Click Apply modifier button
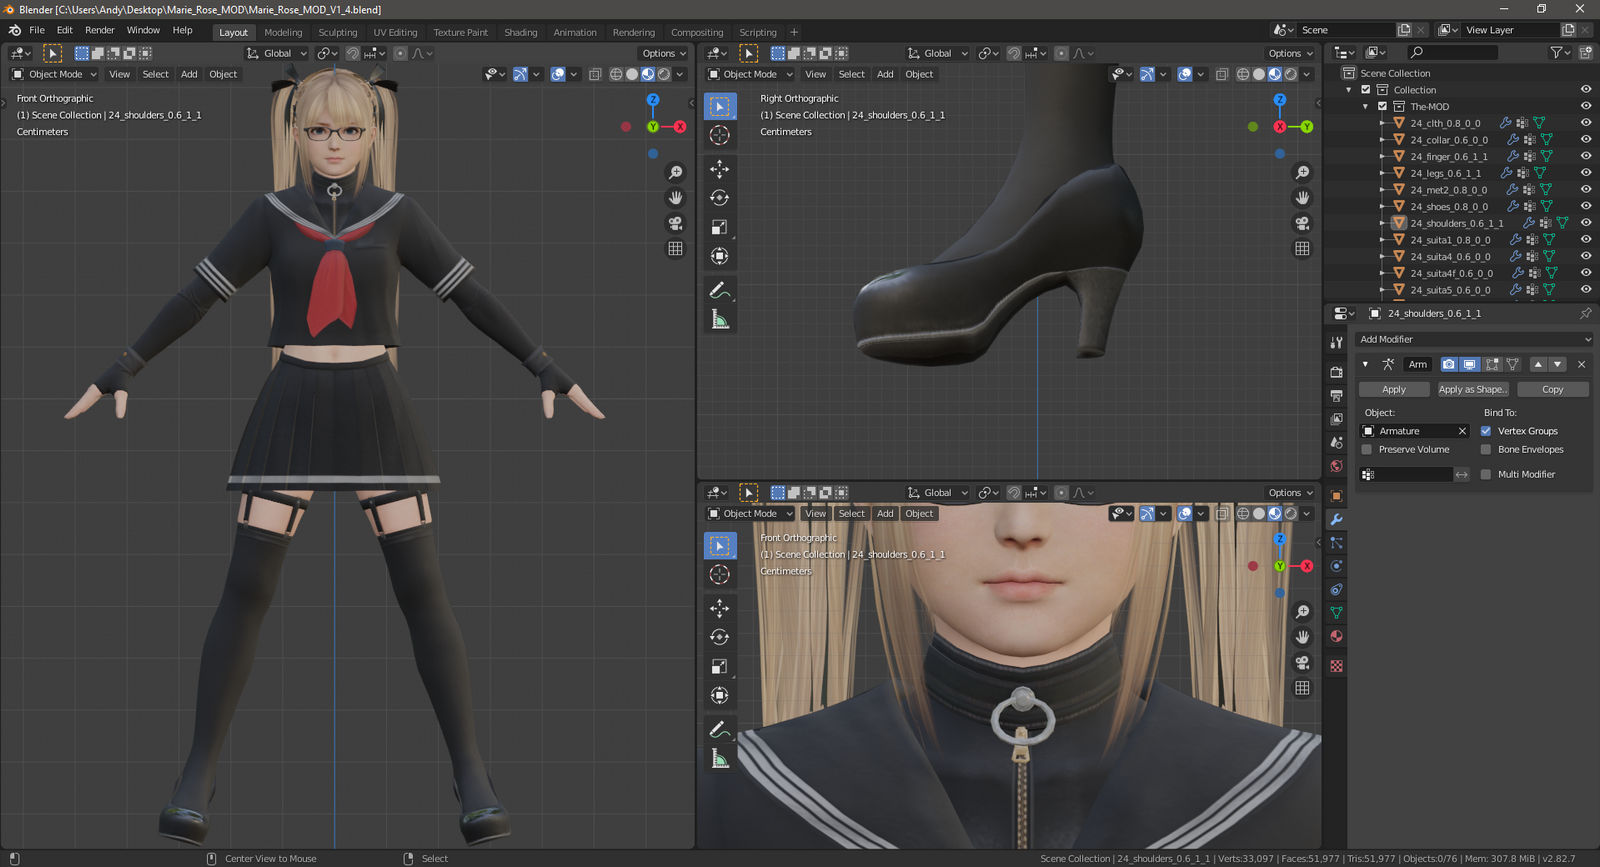Viewport: 1600px width, 867px height. click(1394, 389)
